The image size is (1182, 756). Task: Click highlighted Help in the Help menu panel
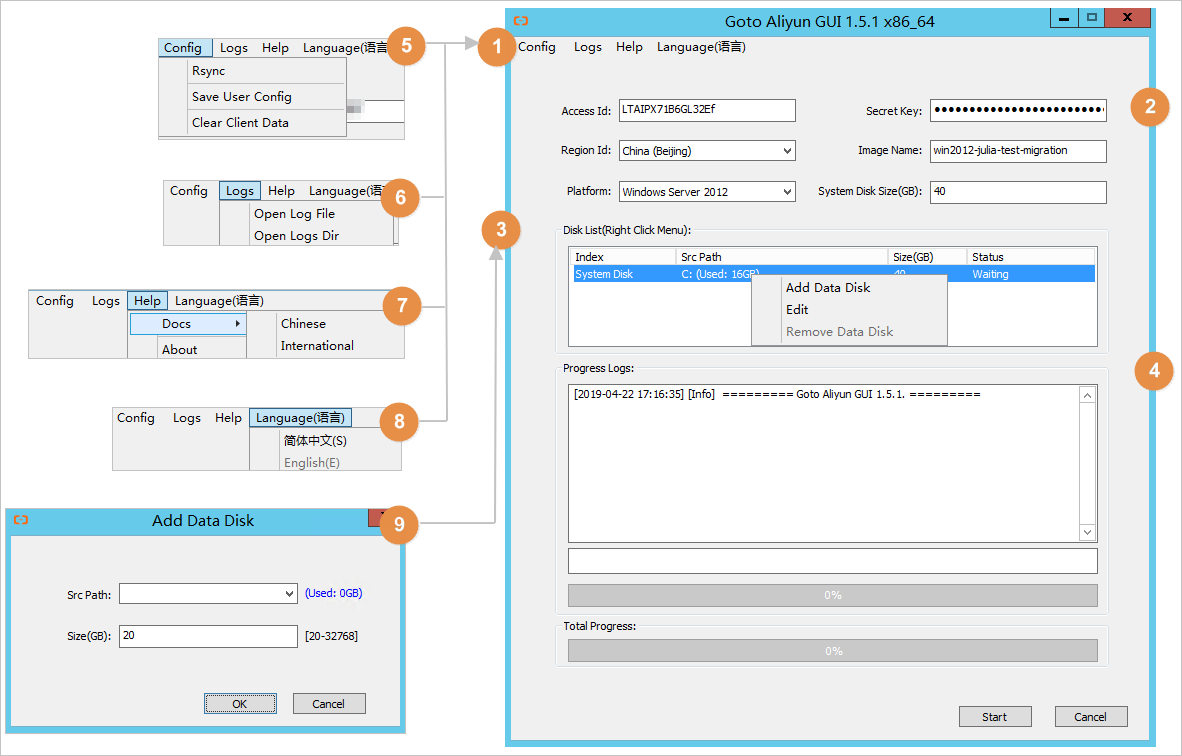point(147,301)
